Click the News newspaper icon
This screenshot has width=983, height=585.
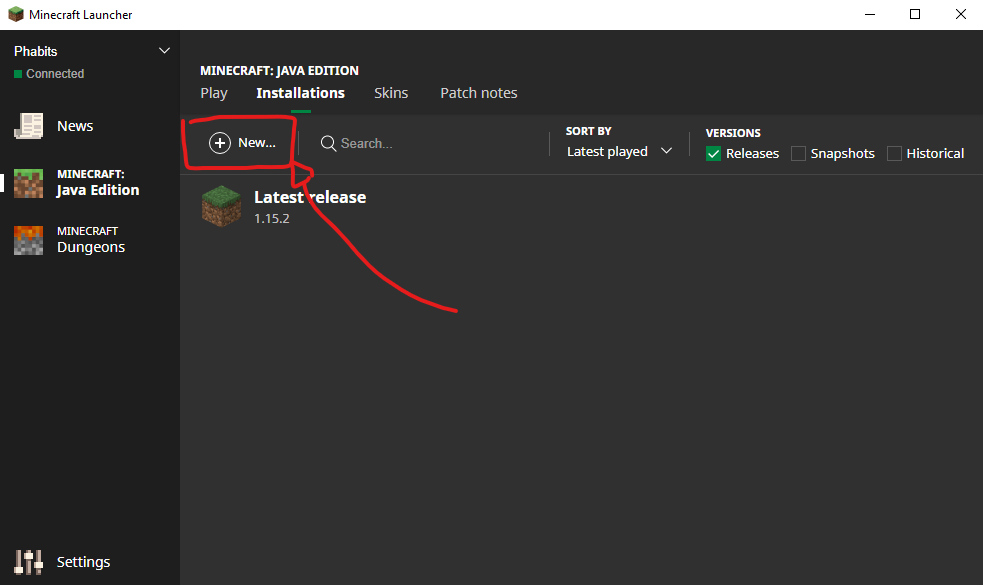coord(28,126)
